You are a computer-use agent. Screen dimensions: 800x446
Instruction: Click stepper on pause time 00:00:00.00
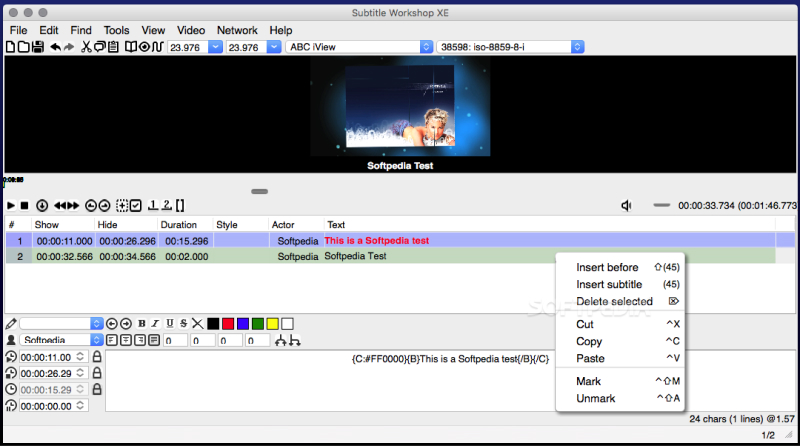[80, 406]
